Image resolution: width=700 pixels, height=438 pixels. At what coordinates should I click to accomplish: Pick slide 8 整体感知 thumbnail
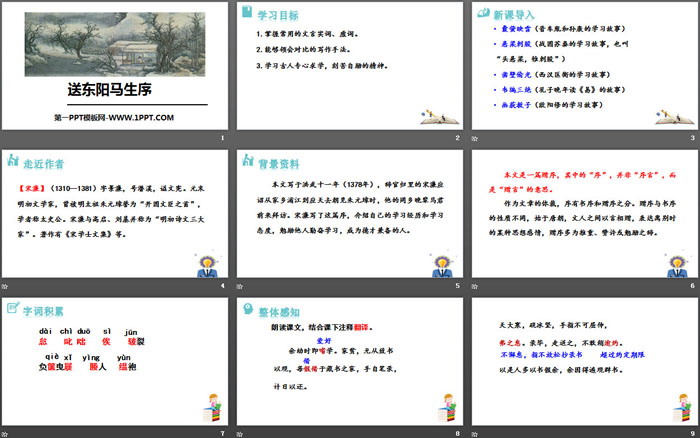[x=350, y=361]
